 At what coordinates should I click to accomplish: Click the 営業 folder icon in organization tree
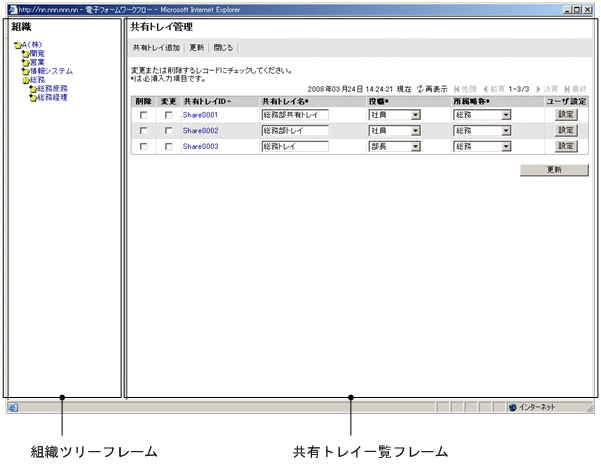coord(25,63)
